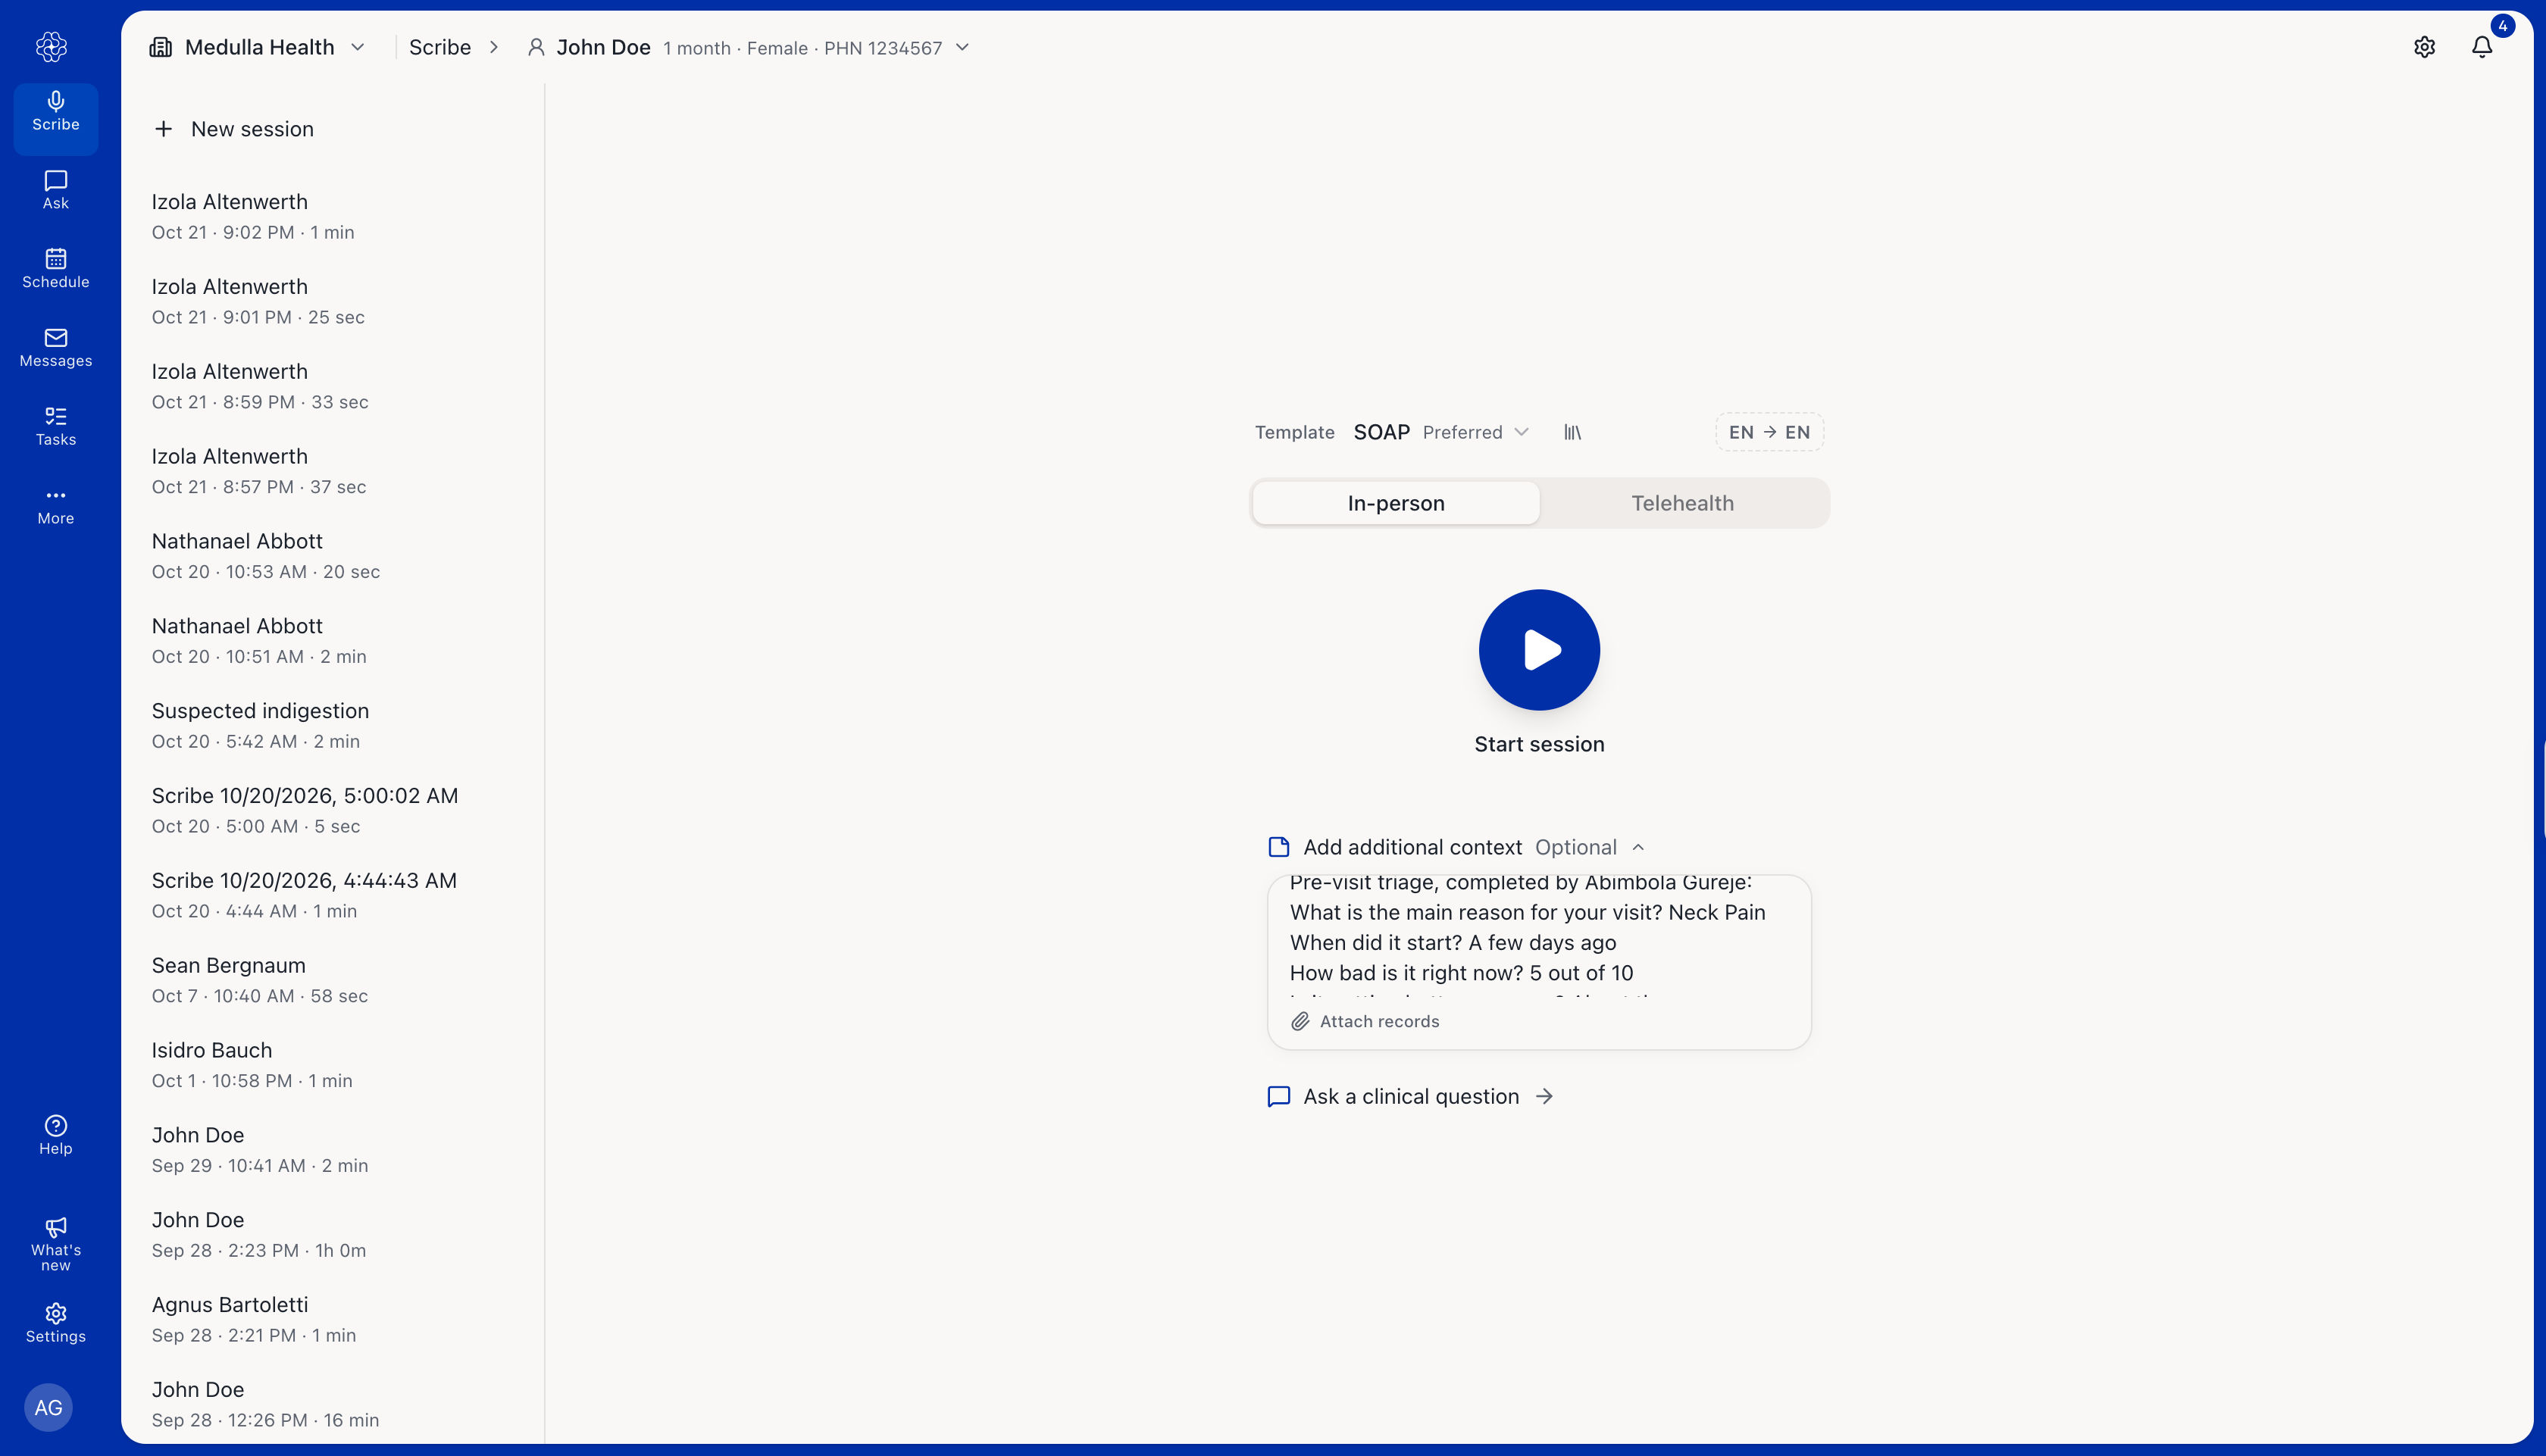This screenshot has width=2546, height=1456.
Task: Open the Suspected indigestion session
Action: pos(333,725)
